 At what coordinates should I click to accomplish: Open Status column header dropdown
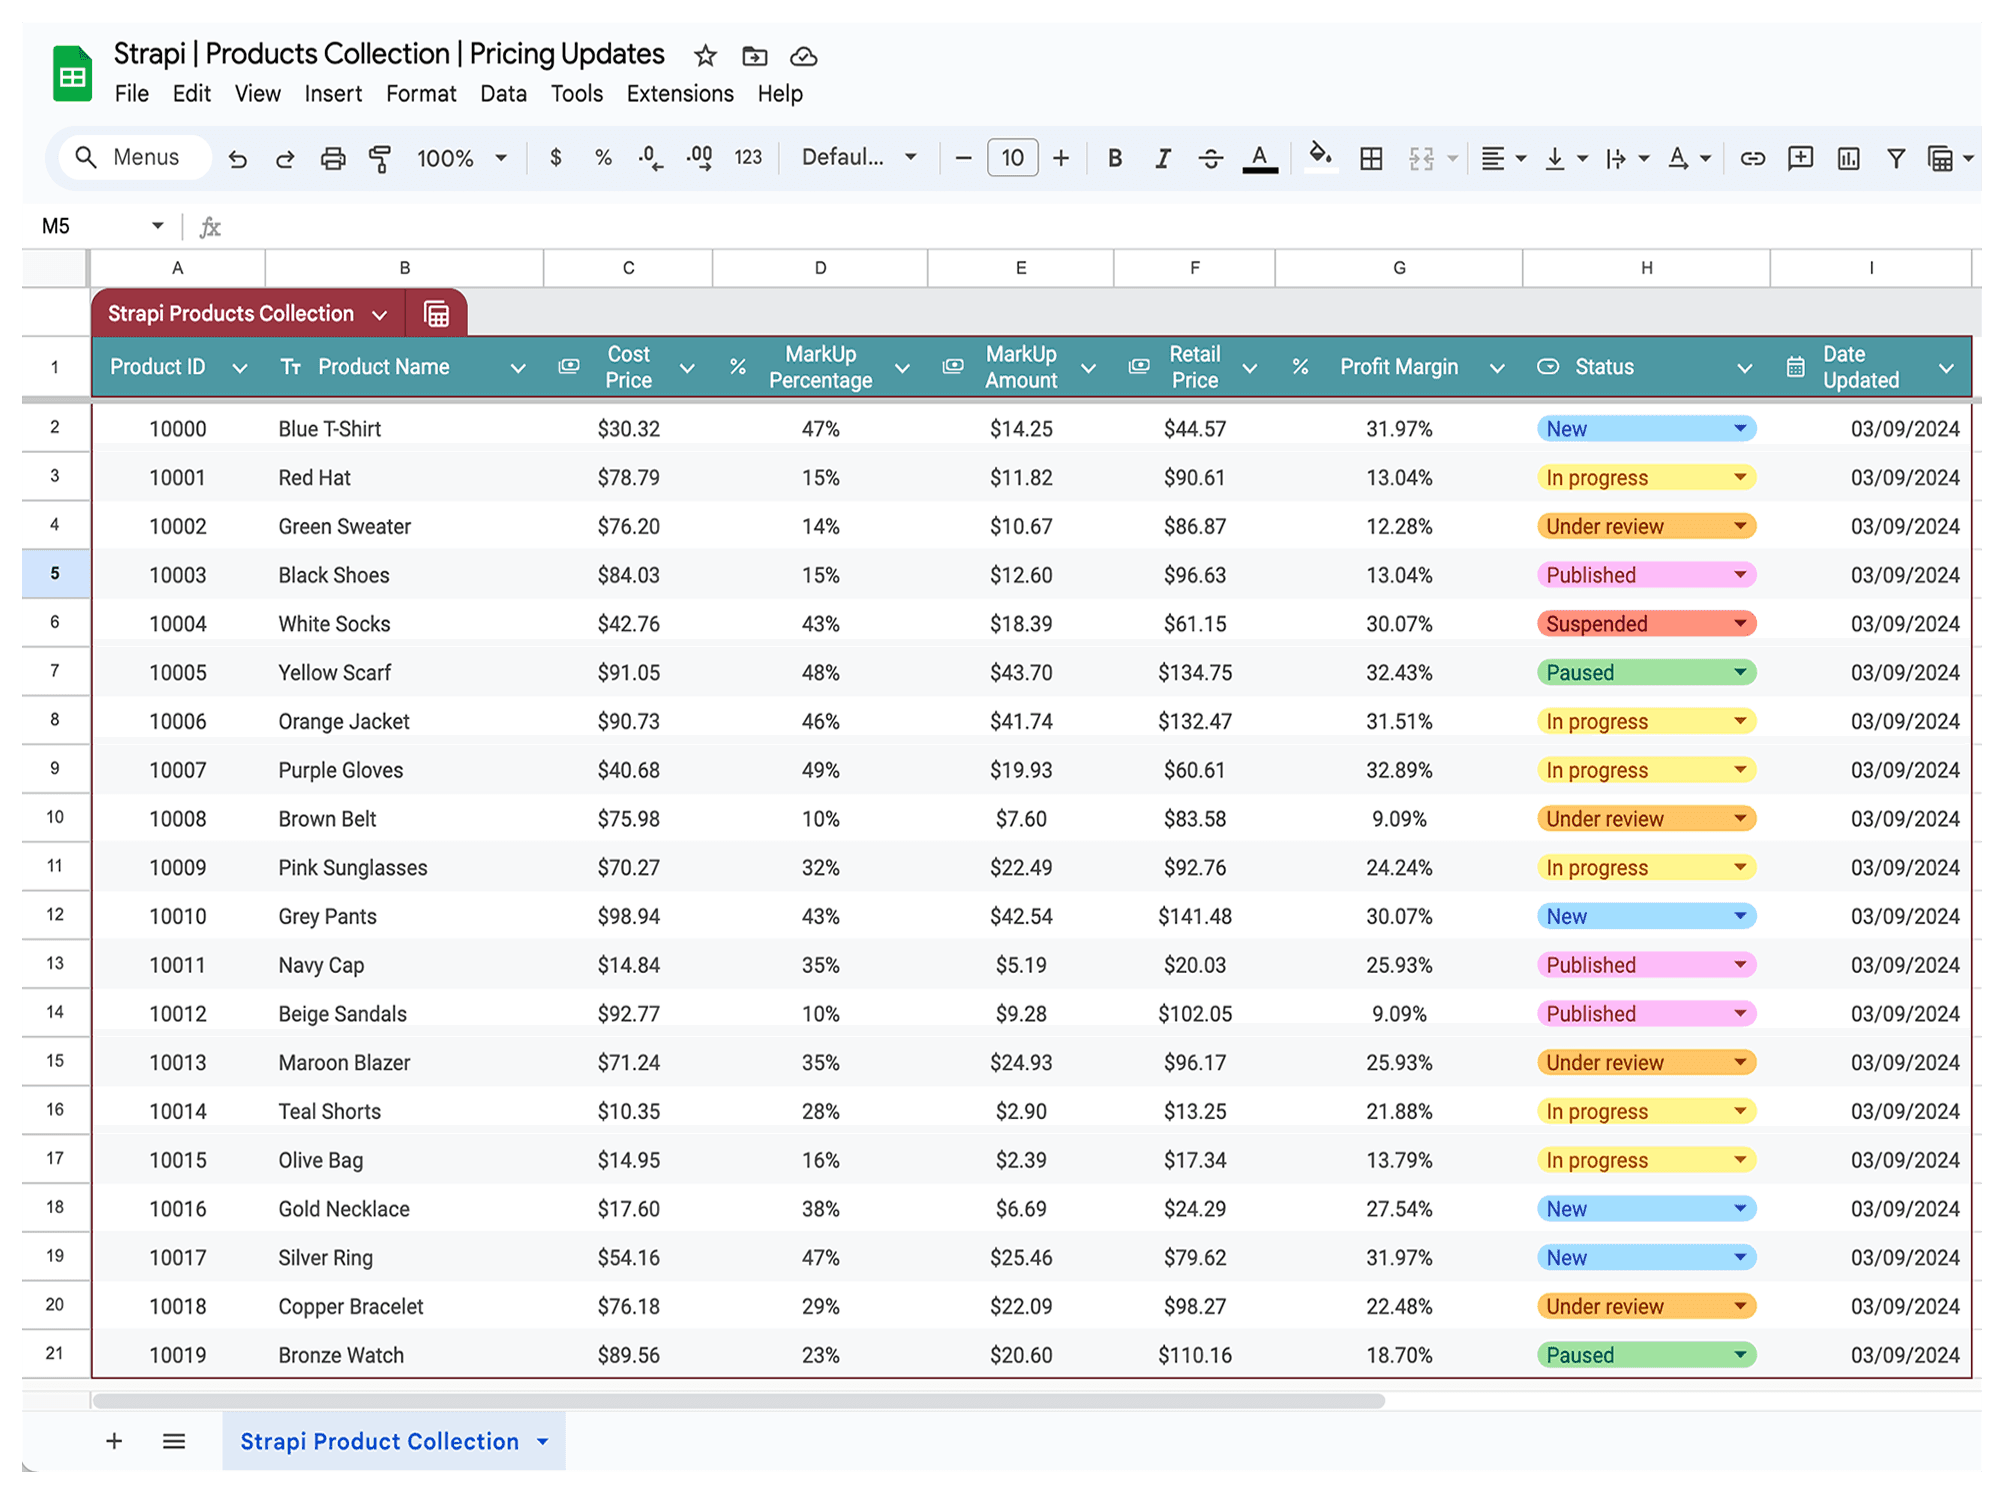1745,368
